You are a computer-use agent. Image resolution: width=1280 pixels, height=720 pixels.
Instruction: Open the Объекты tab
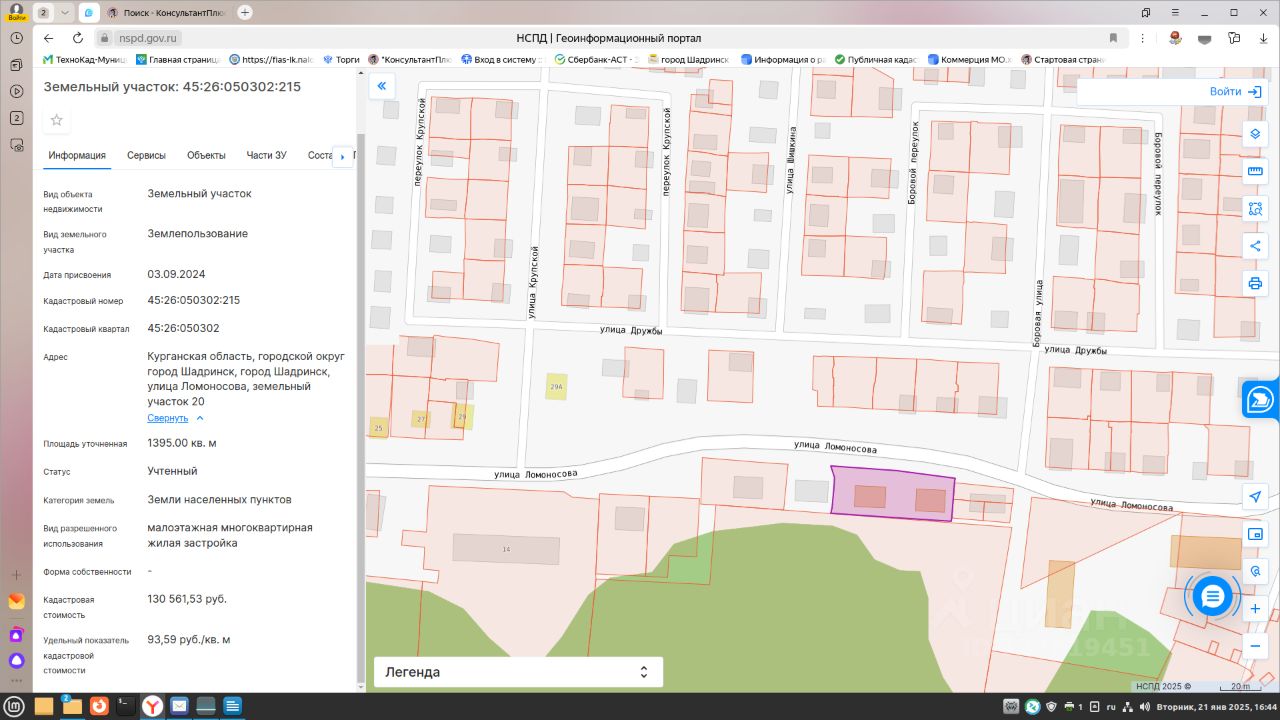206,155
